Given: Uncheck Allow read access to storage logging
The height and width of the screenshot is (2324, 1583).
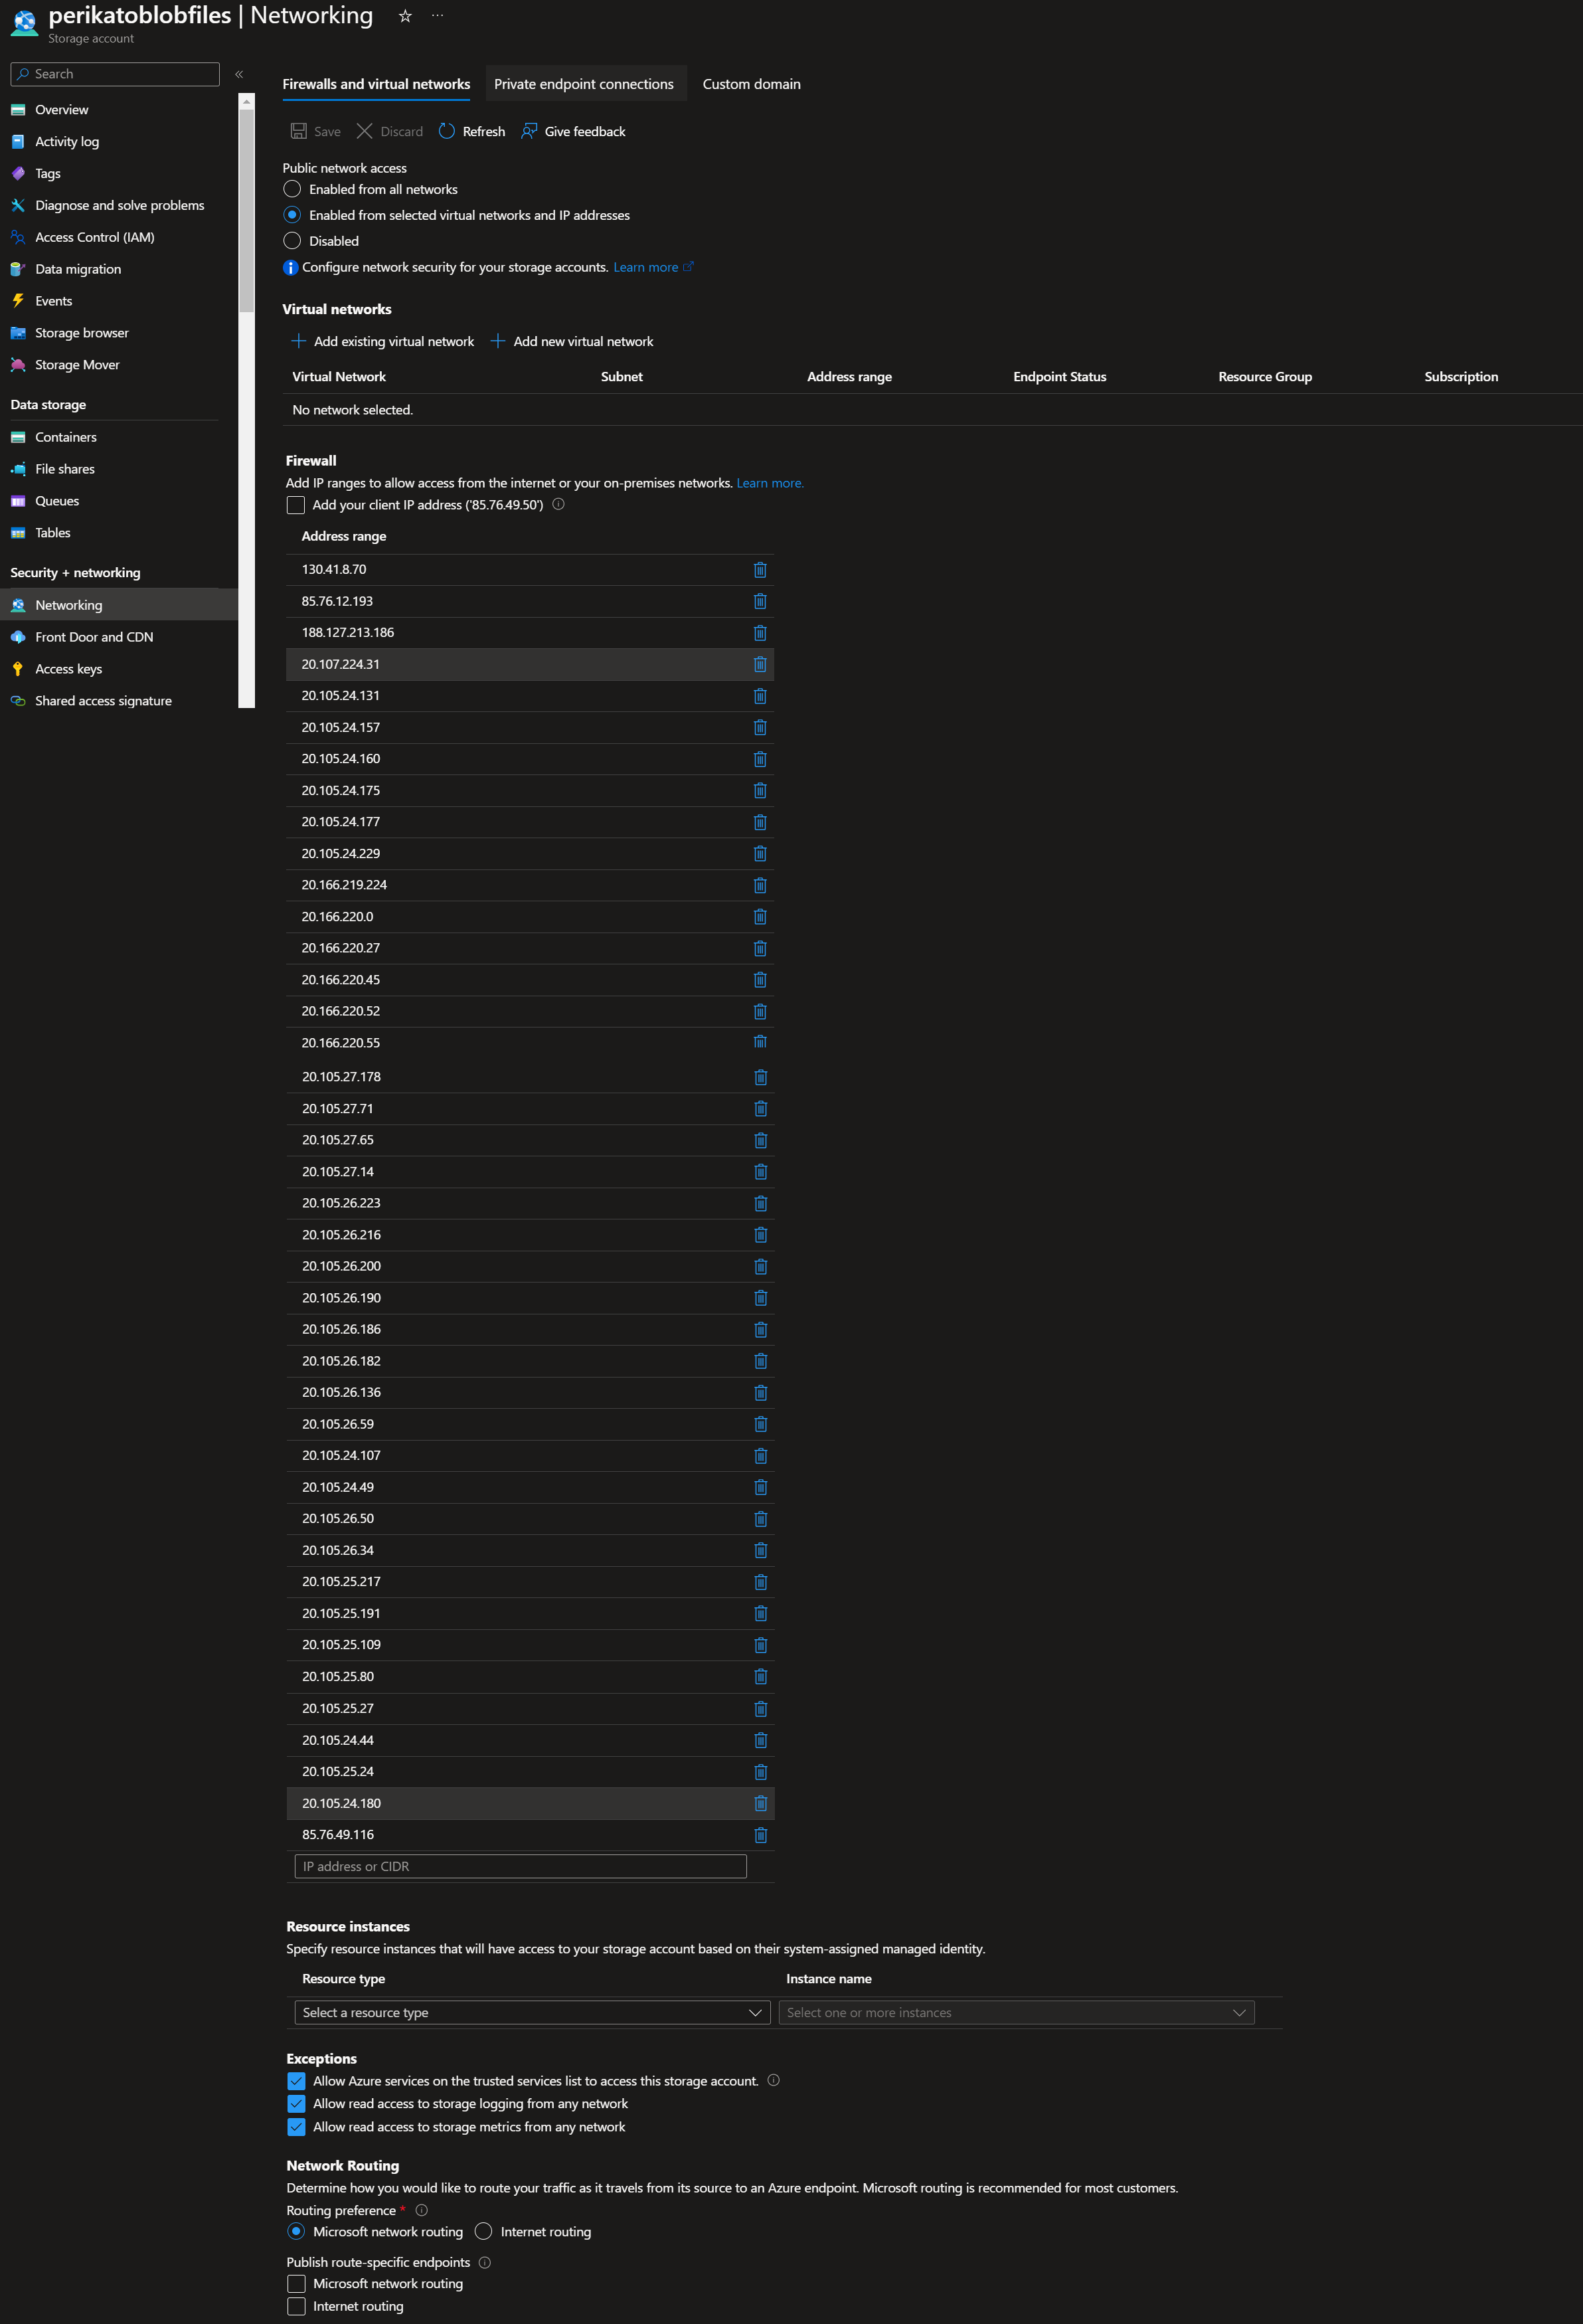Looking at the screenshot, I should 296,2104.
